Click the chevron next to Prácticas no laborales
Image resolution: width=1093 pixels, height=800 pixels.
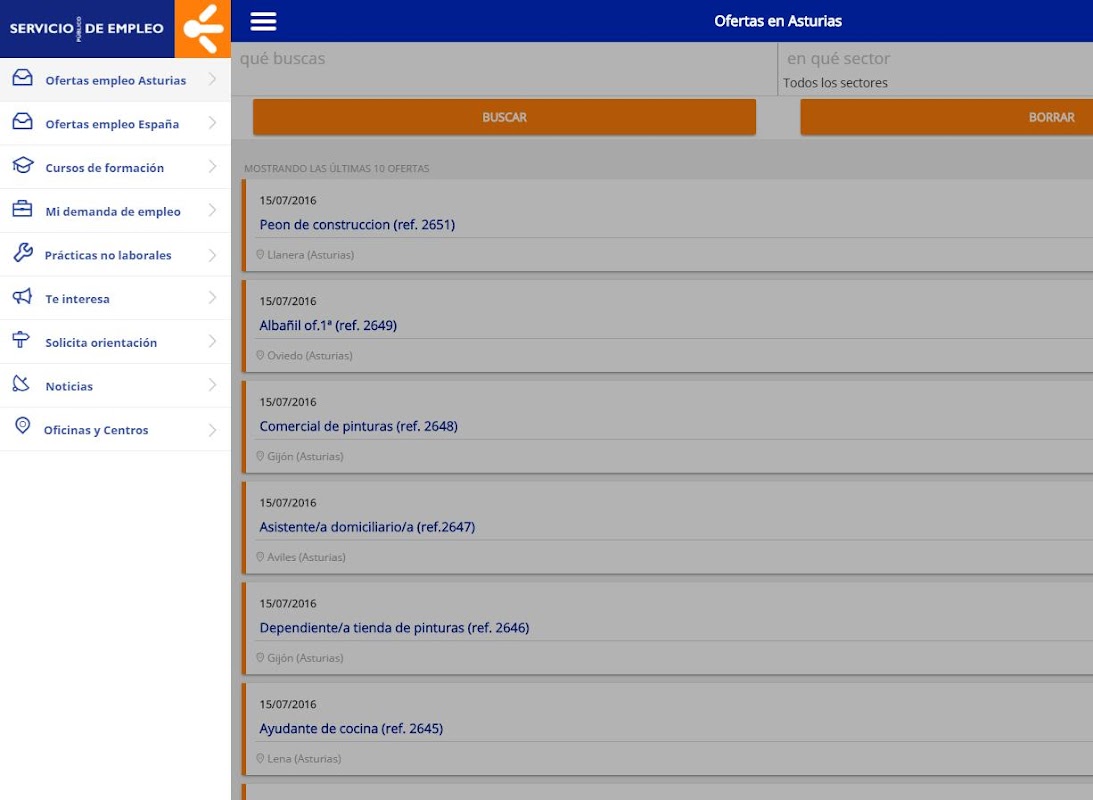(x=213, y=255)
